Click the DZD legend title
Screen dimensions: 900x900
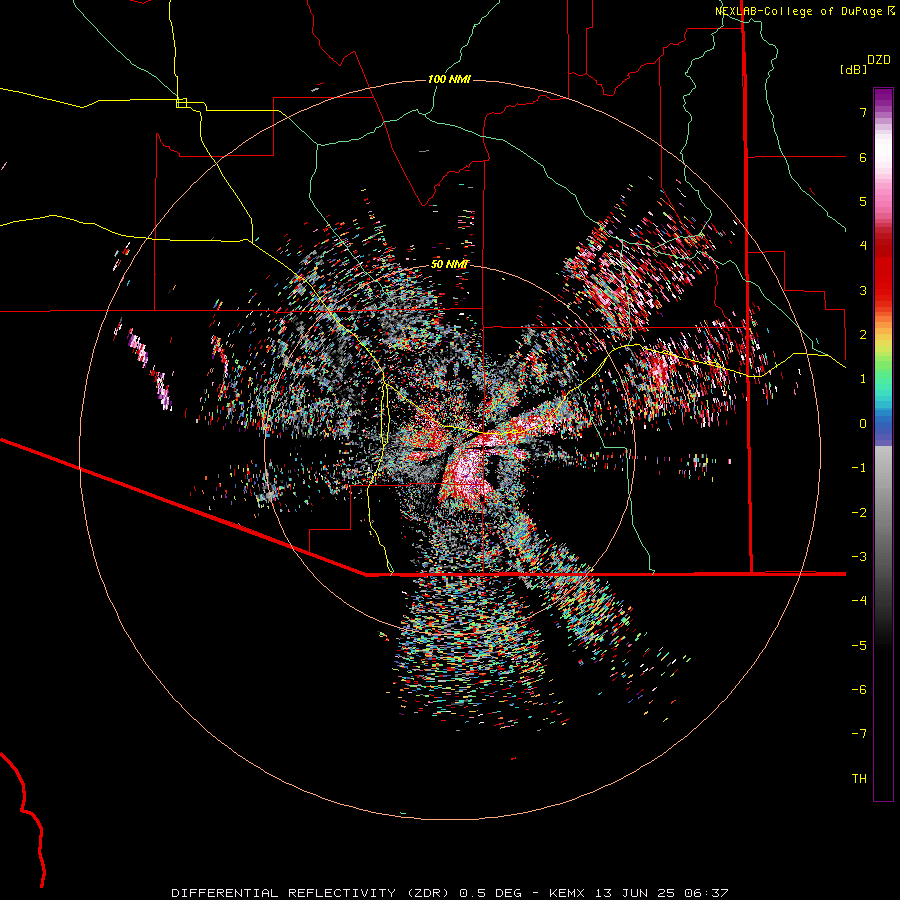coord(879,60)
